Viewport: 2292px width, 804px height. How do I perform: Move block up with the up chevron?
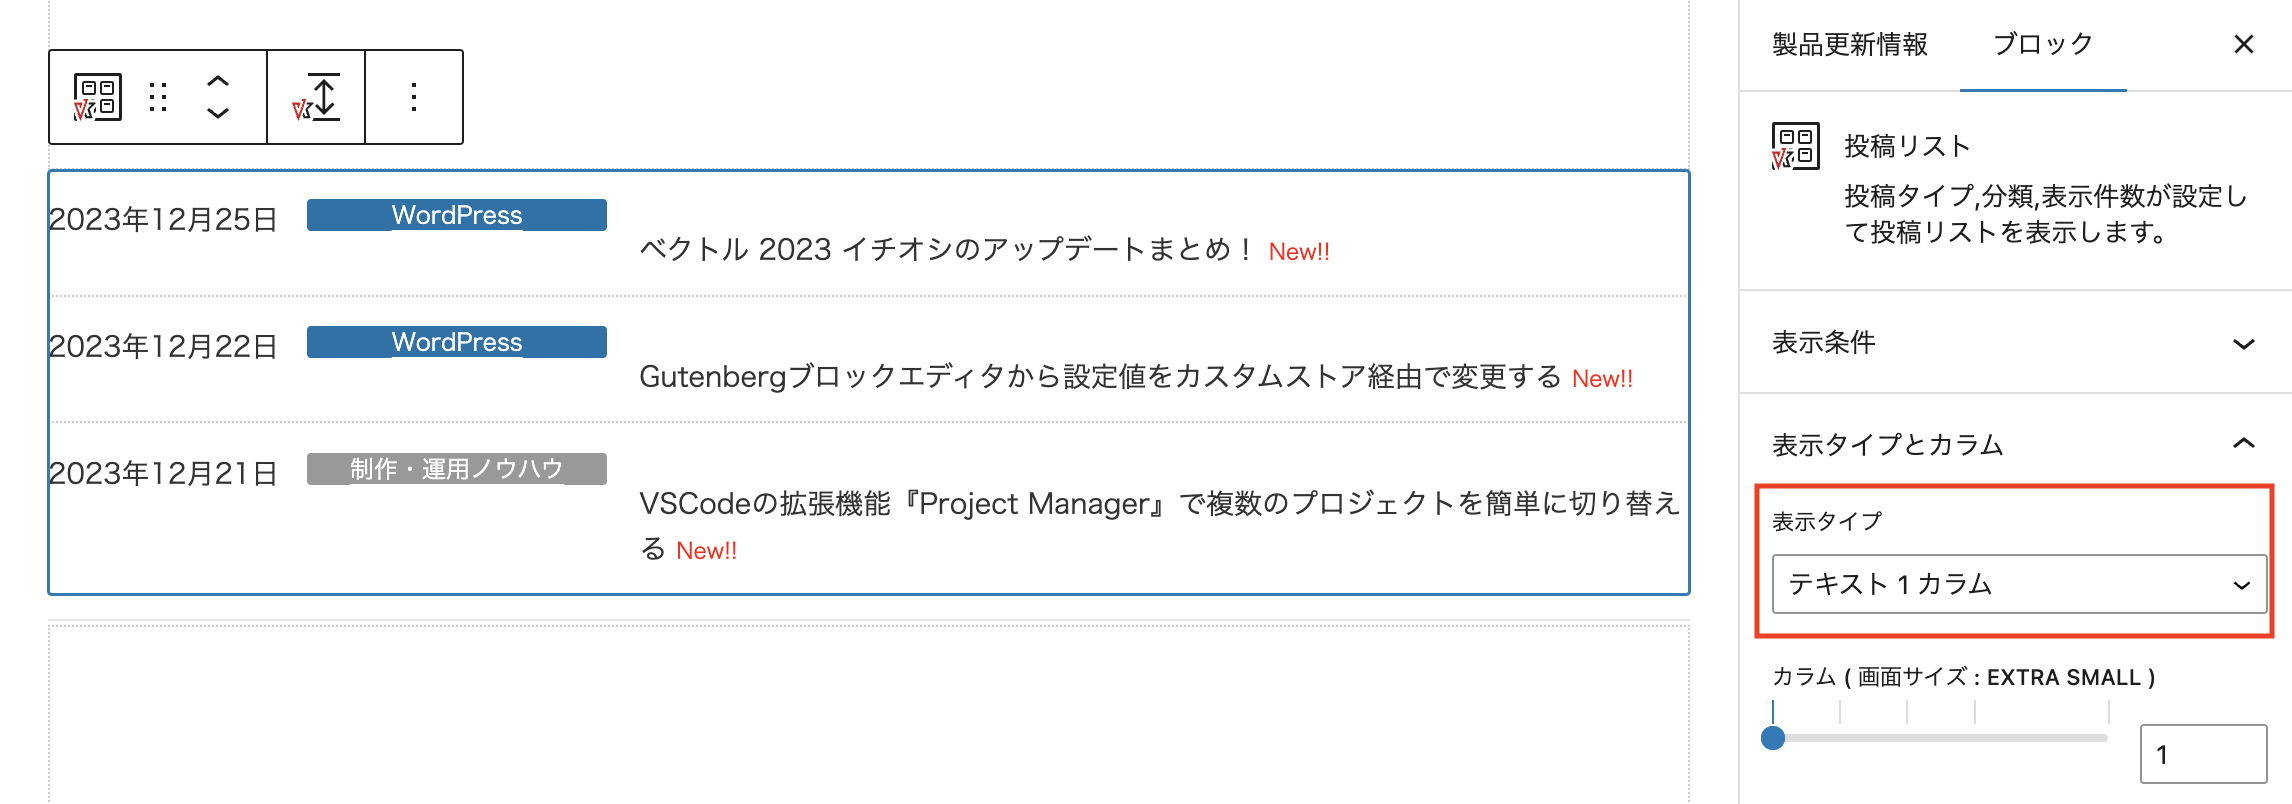pyautogui.click(x=218, y=81)
